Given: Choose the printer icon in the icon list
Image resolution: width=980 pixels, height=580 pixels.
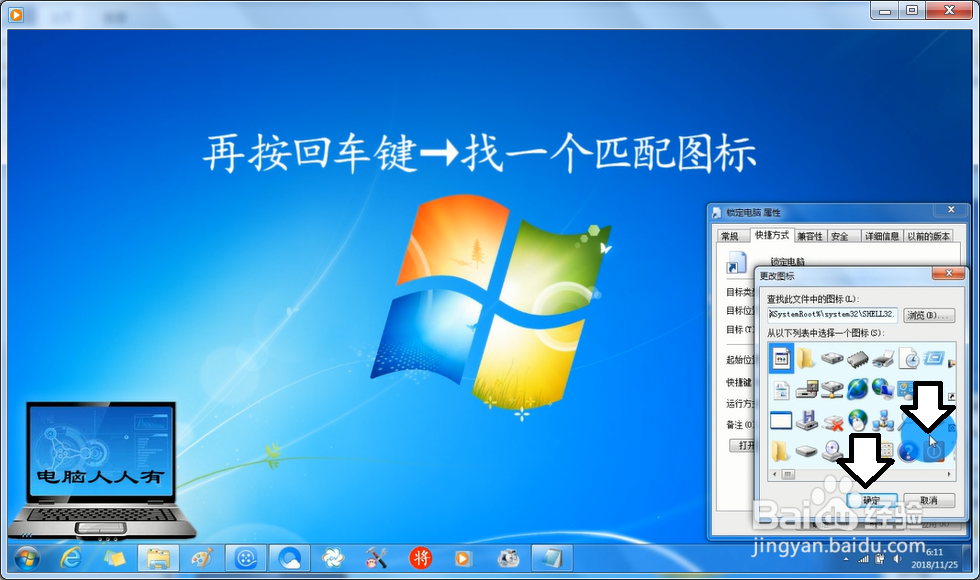Looking at the screenshot, I should (x=882, y=359).
